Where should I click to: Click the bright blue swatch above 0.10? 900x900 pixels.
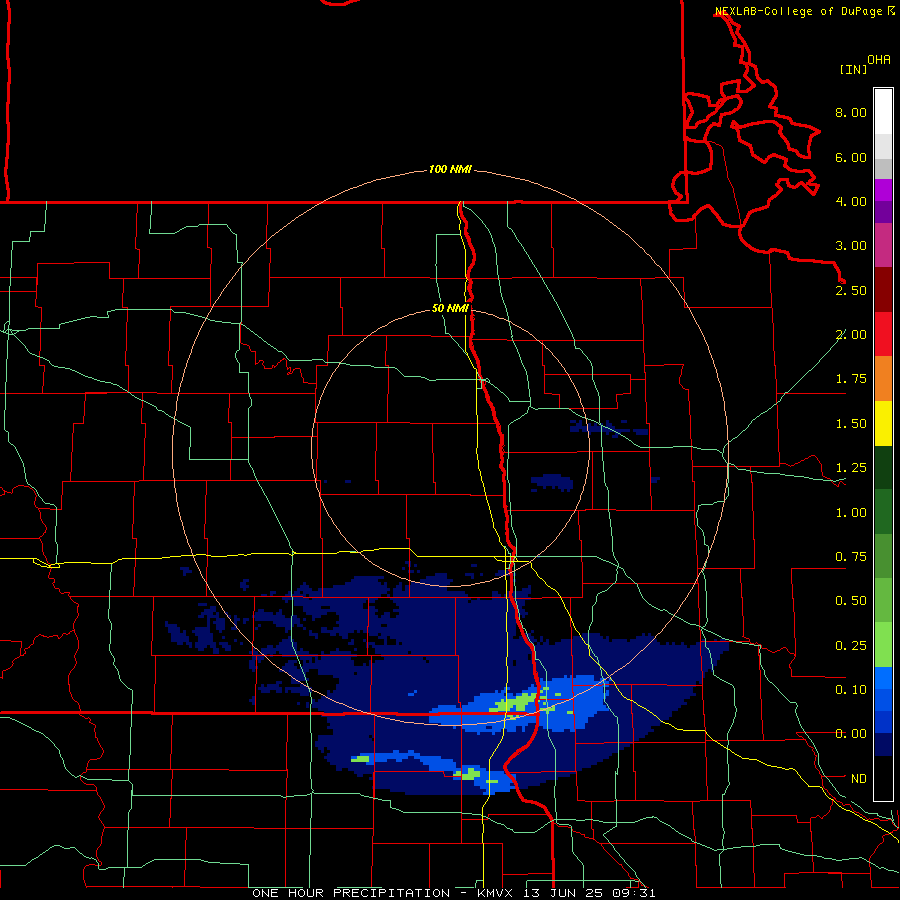[x=883, y=678]
